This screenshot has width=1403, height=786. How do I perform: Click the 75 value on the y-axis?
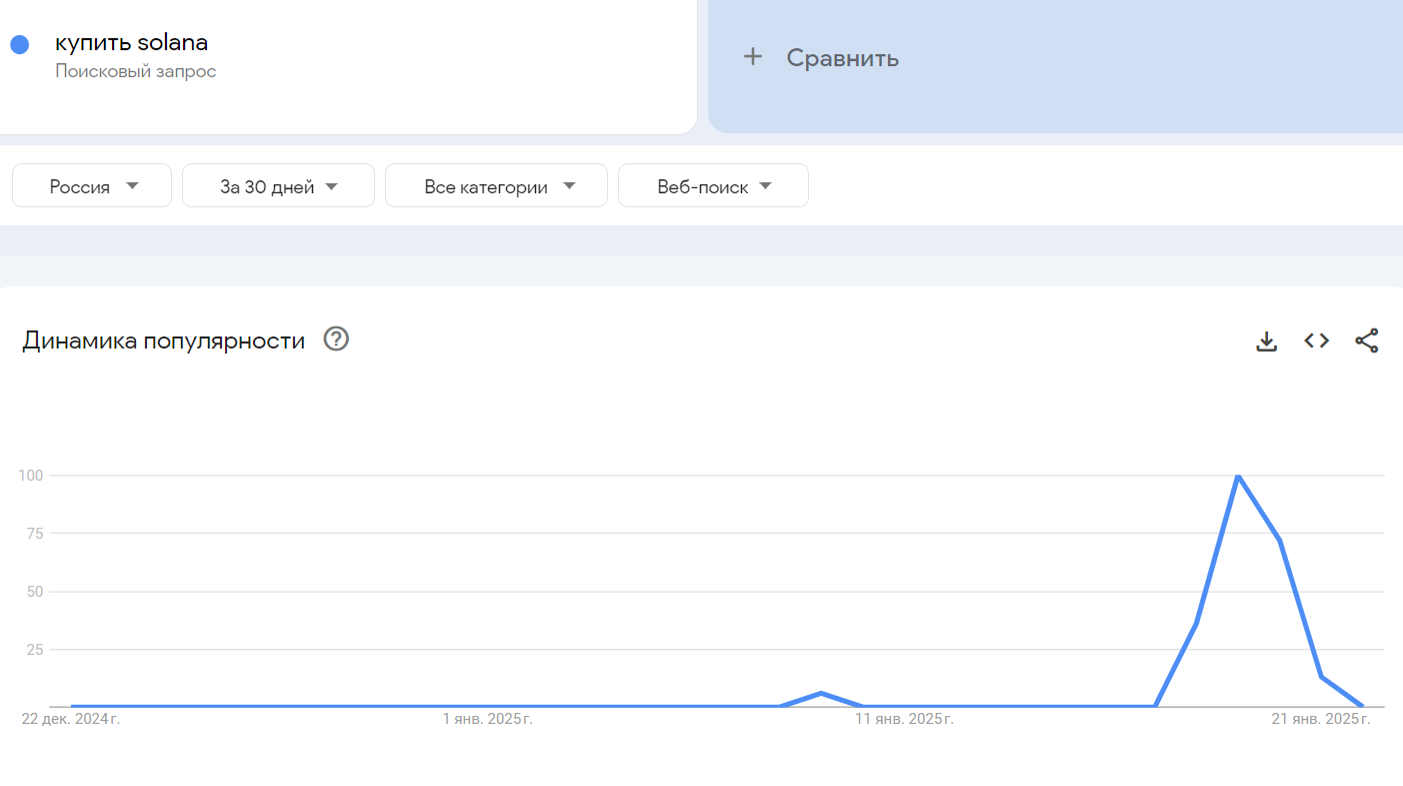point(35,533)
